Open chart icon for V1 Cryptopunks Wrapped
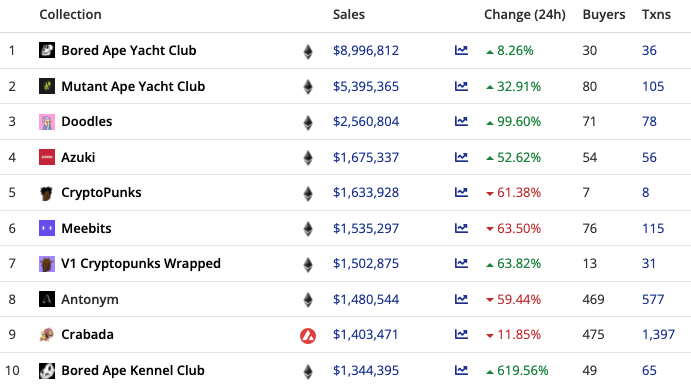Viewport: 691px width, 387px height. [461, 263]
